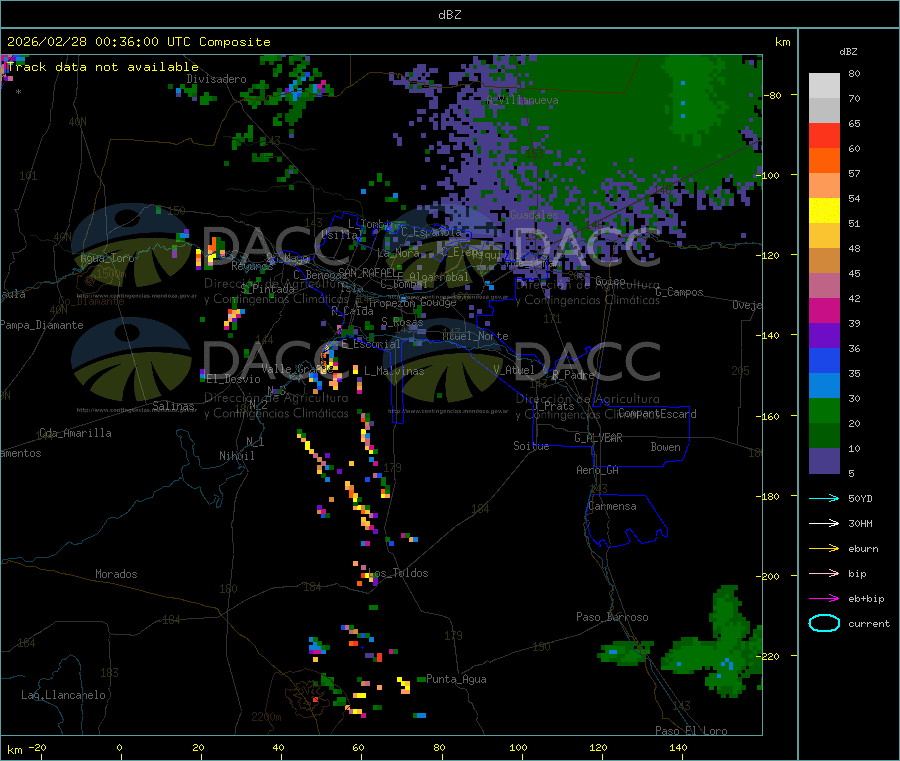
Task: Click the 'Morados' map label
Action: 116,574
